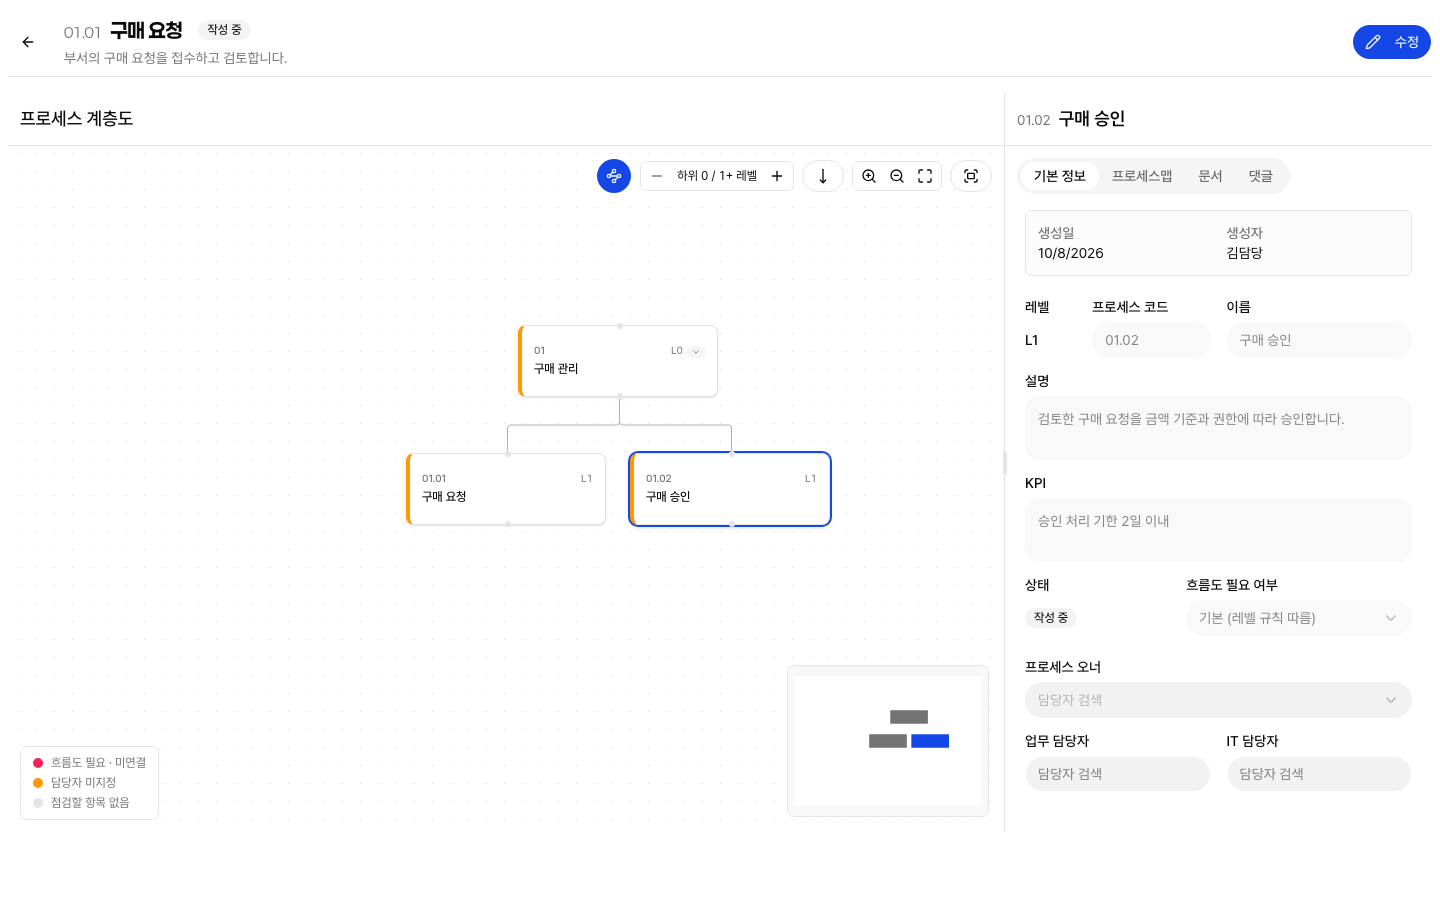This screenshot has height=900, width=1440.
Task: Click the KPI text area
Action: tap(1218, 530)
